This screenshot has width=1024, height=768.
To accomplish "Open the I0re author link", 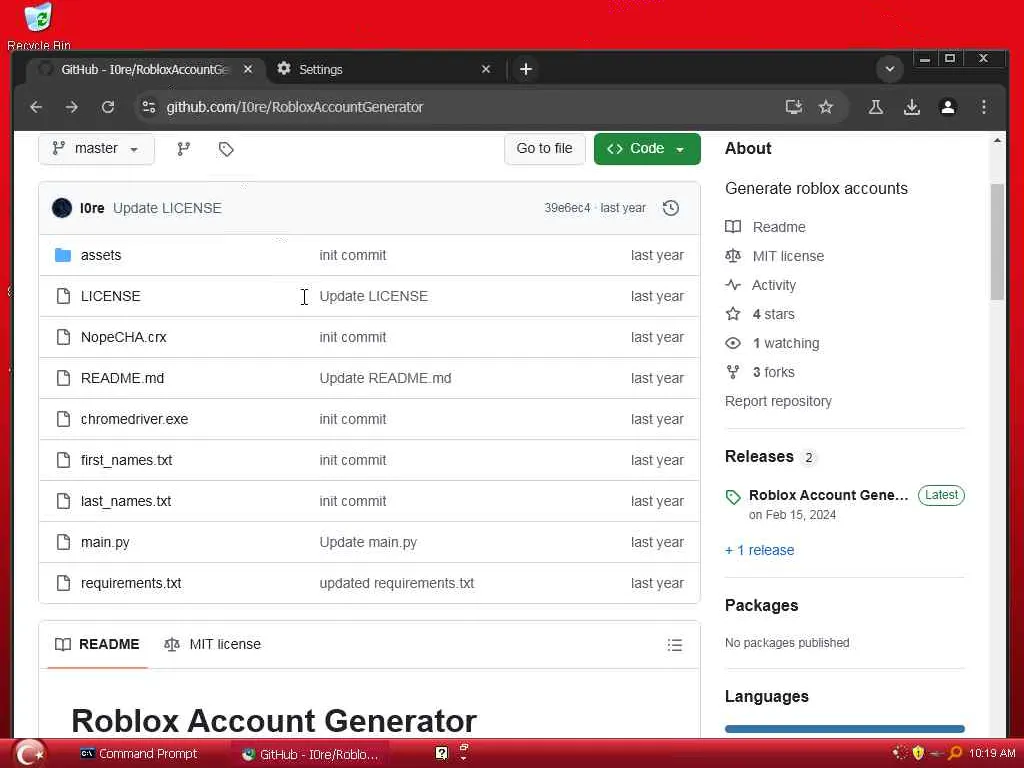I will pyautogui.click(x=92, y=208).
